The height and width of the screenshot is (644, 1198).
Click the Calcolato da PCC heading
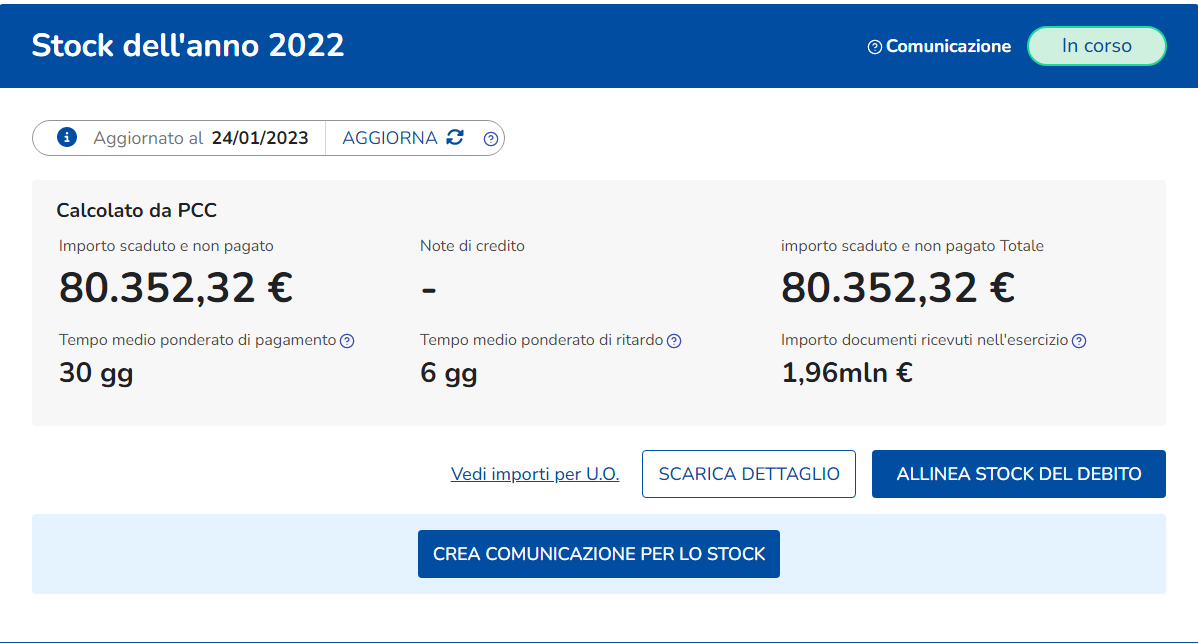pos(136,210)
